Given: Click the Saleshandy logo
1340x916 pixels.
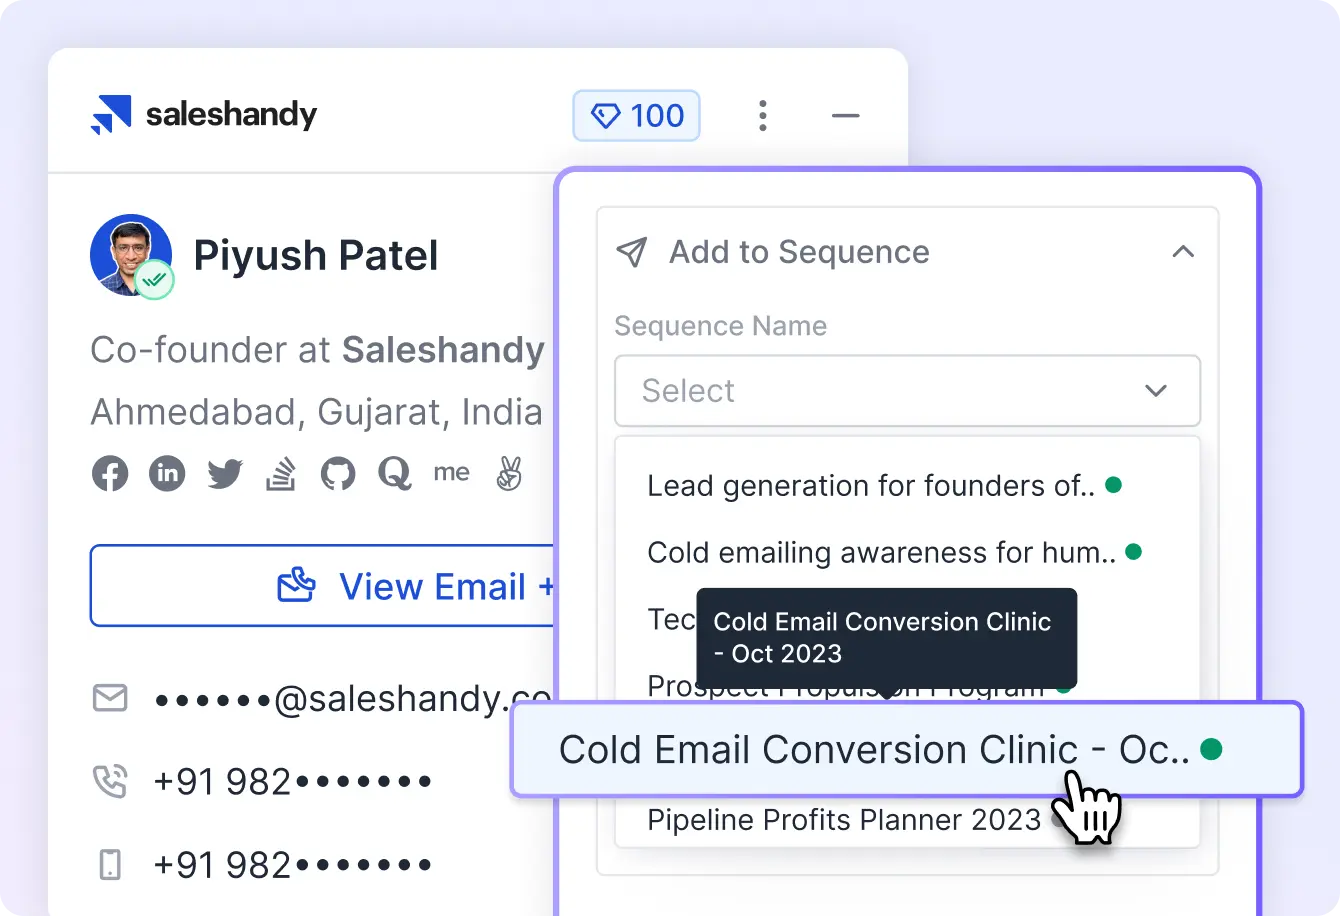Looking at the screenshot, I should (x=204, y=115).
